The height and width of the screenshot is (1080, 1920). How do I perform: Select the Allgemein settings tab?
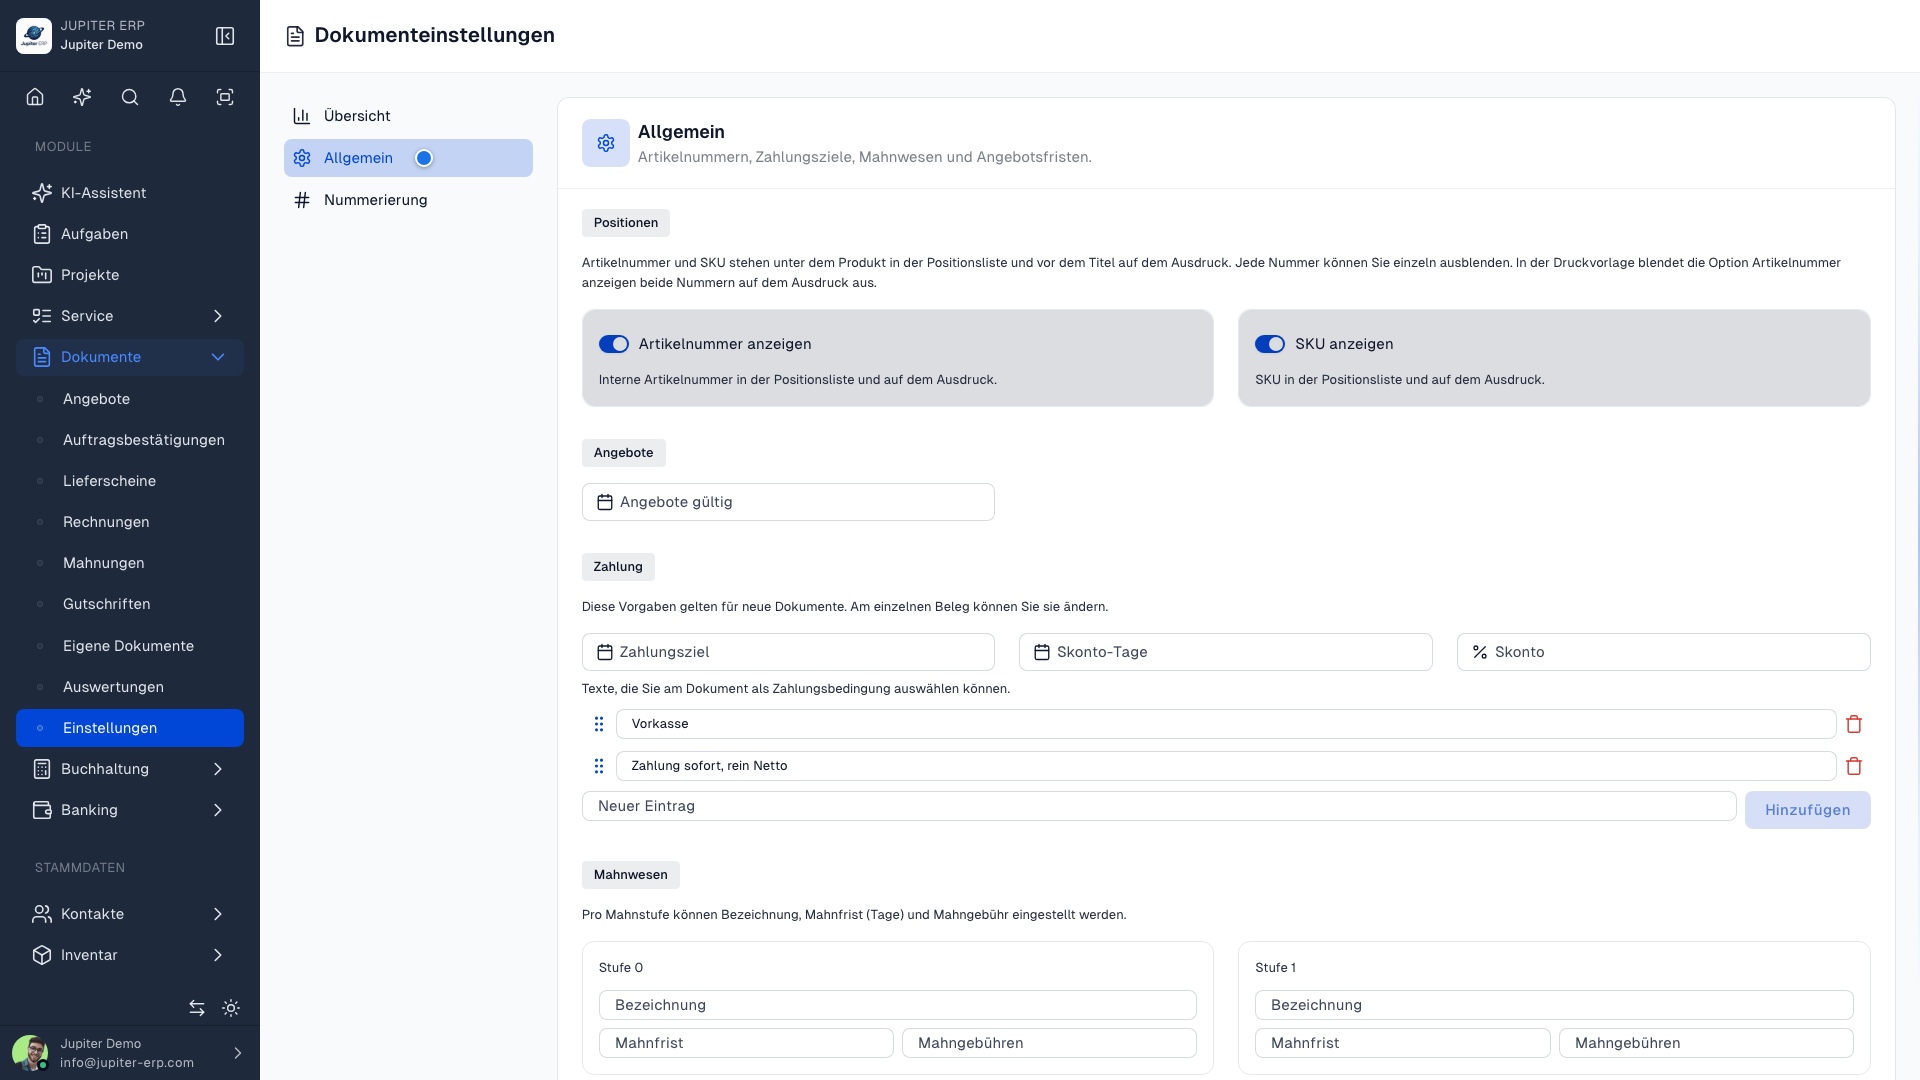coord(408,158)
